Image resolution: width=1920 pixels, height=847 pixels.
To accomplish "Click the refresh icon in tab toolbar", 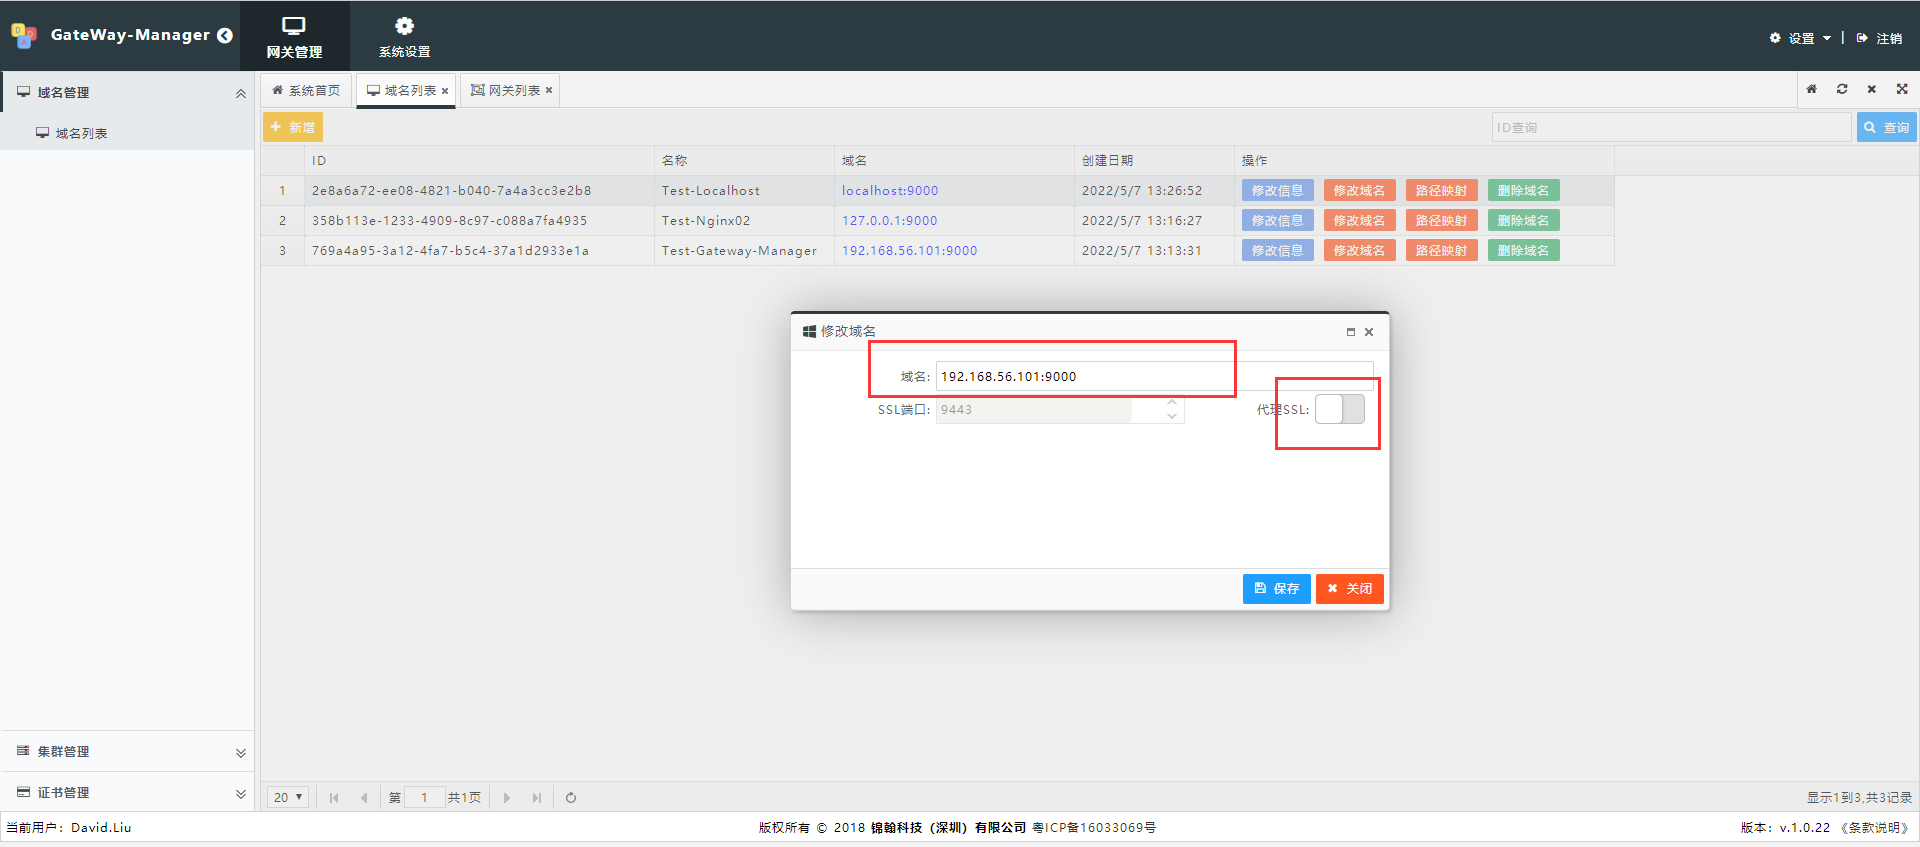I will pyautogui.click(x=1842, y=89).
